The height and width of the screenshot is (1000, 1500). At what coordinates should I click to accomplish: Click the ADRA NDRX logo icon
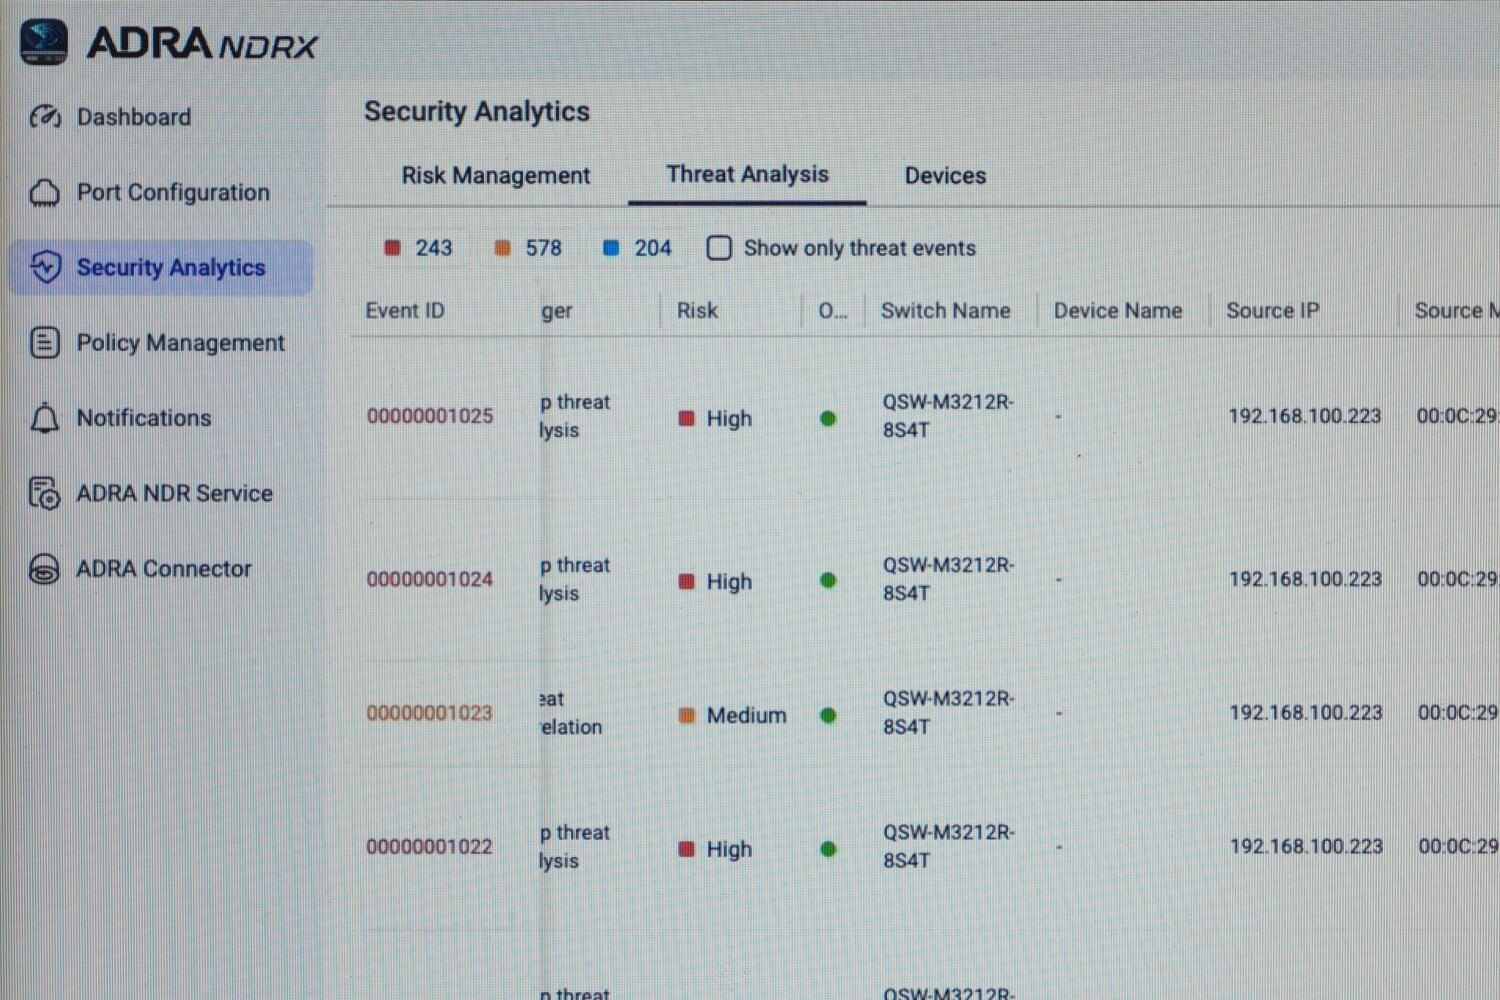coord(44,42)
